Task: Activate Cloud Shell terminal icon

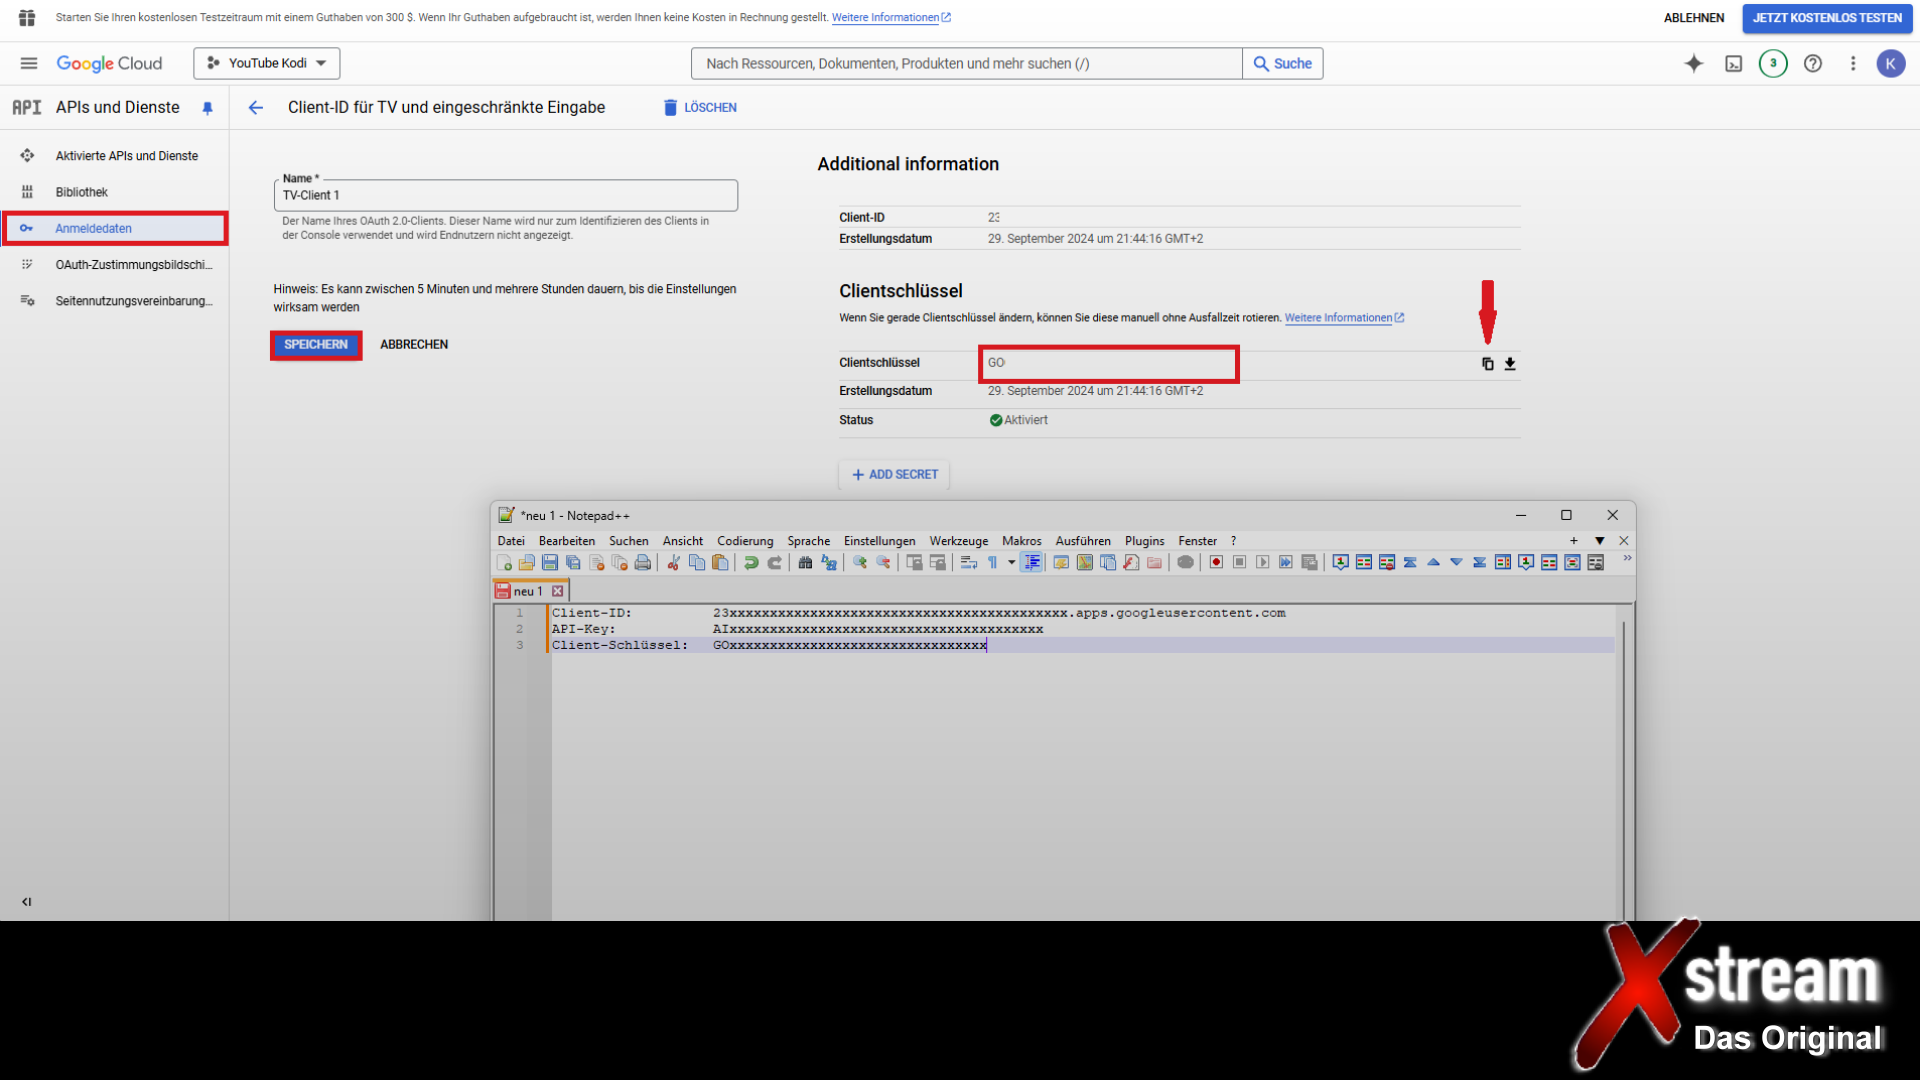Action: point(1733,64)
